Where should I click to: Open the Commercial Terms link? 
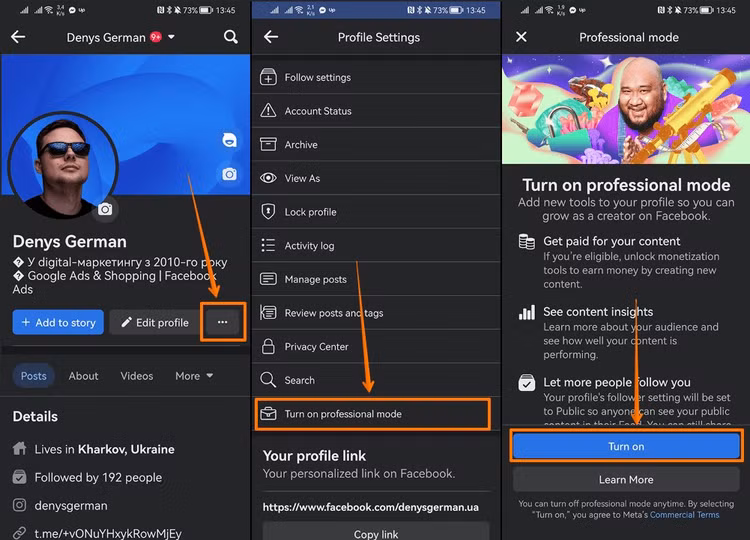click(685, 515)
